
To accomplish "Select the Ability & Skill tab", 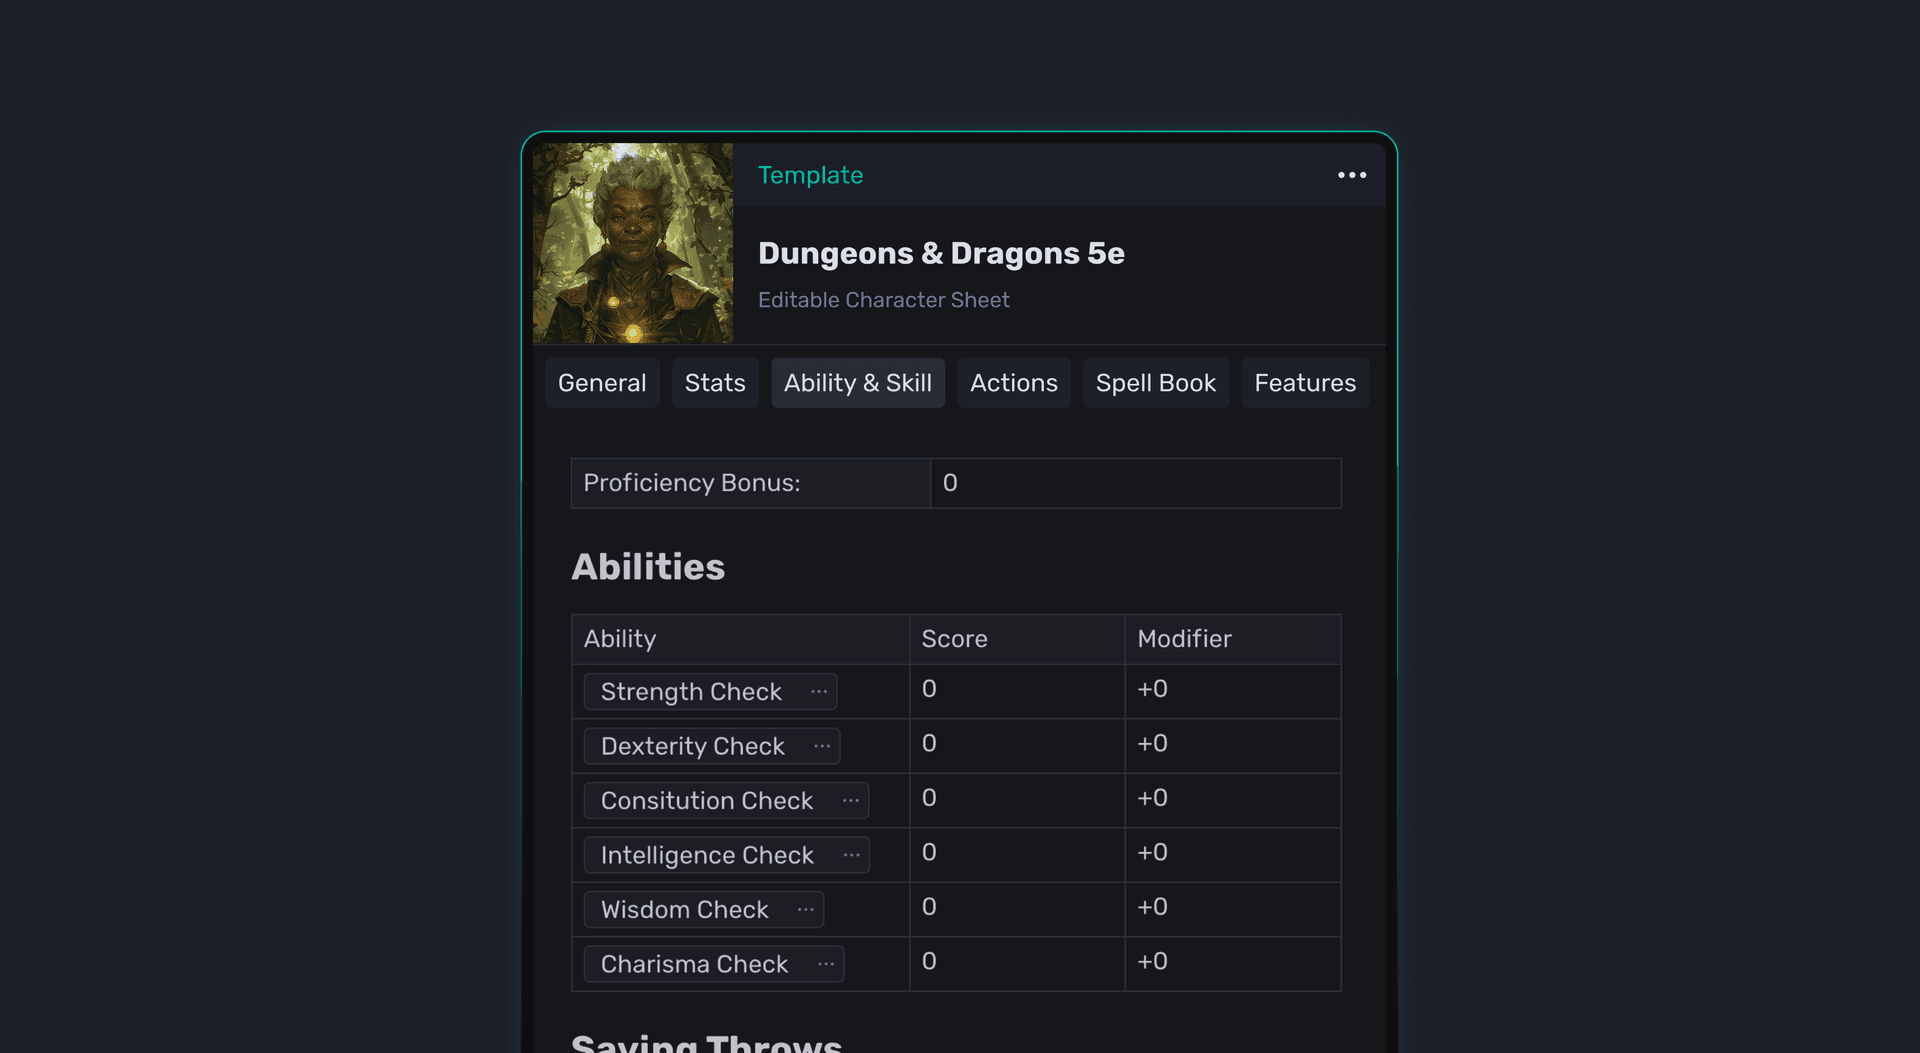I will [858, 383].
